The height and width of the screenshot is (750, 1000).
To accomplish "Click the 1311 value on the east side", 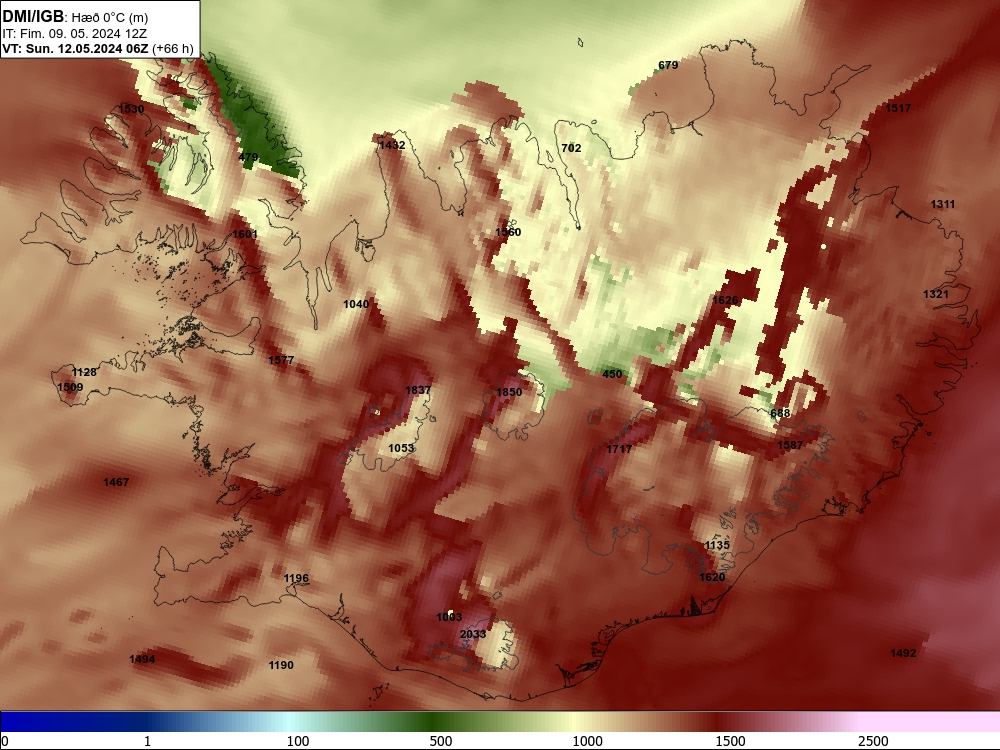I will click(x=943, y=205).
